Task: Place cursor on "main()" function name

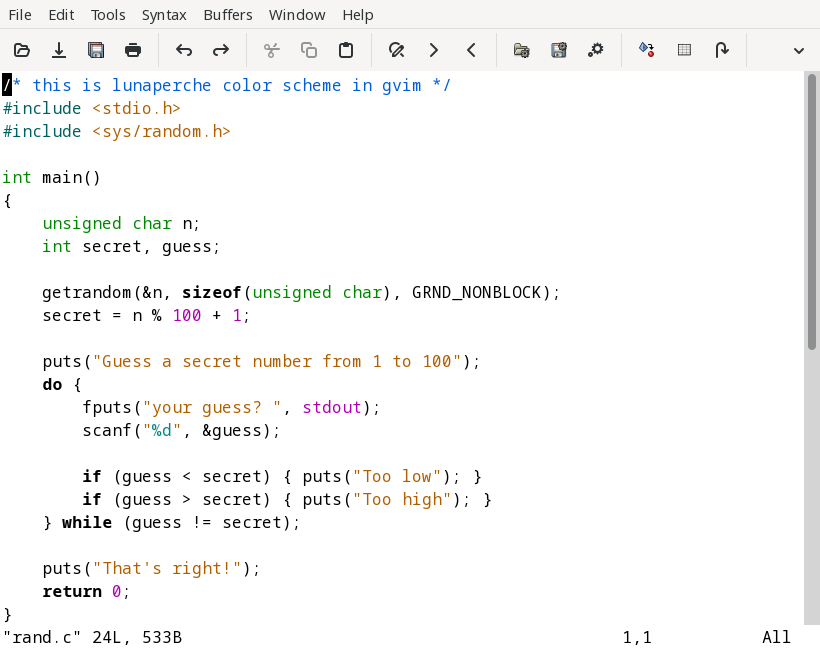Action: point(71,177)
